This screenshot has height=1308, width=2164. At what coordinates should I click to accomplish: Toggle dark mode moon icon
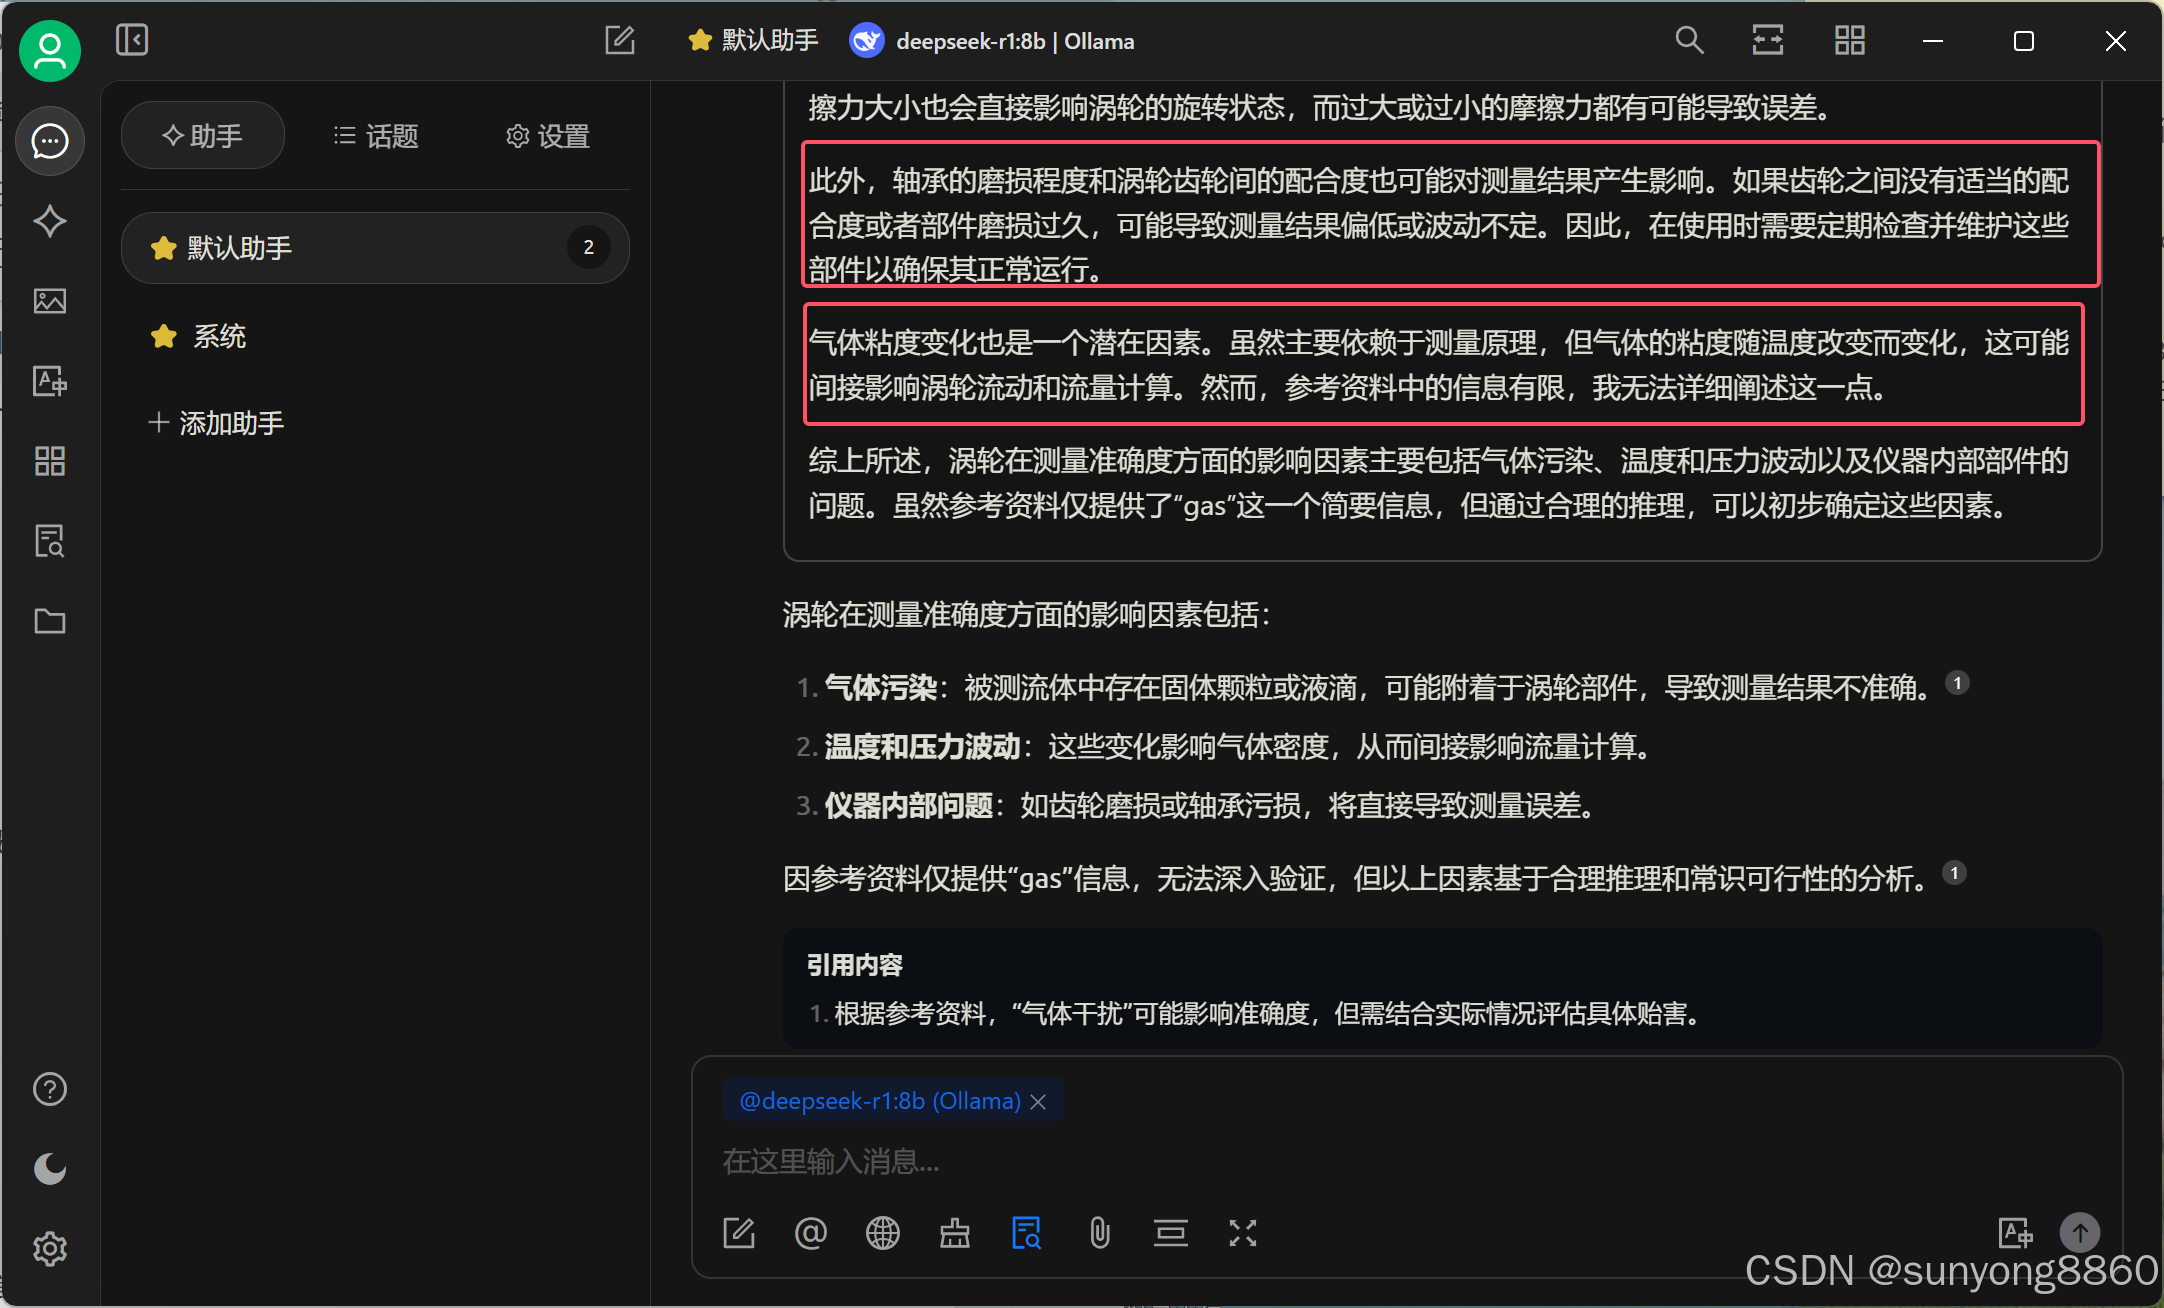coord(50,1168)
